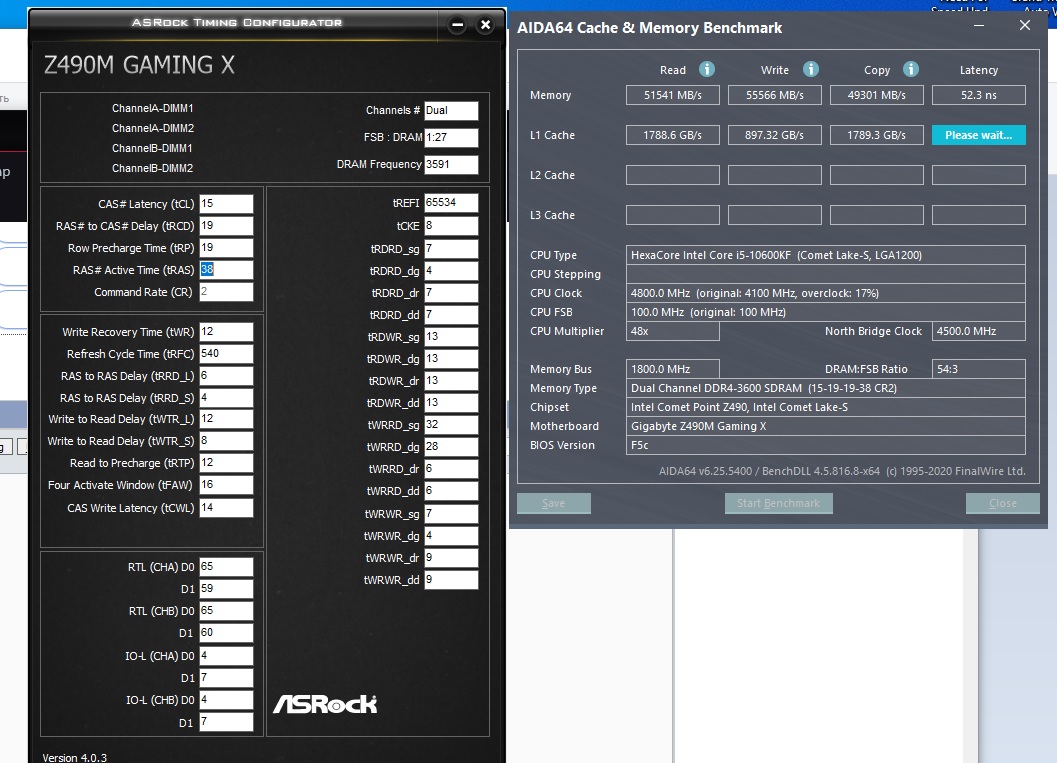Click the Start Benchmark button
The width and height of the screenshot is (1057, 763).
(x=779, y=503)
